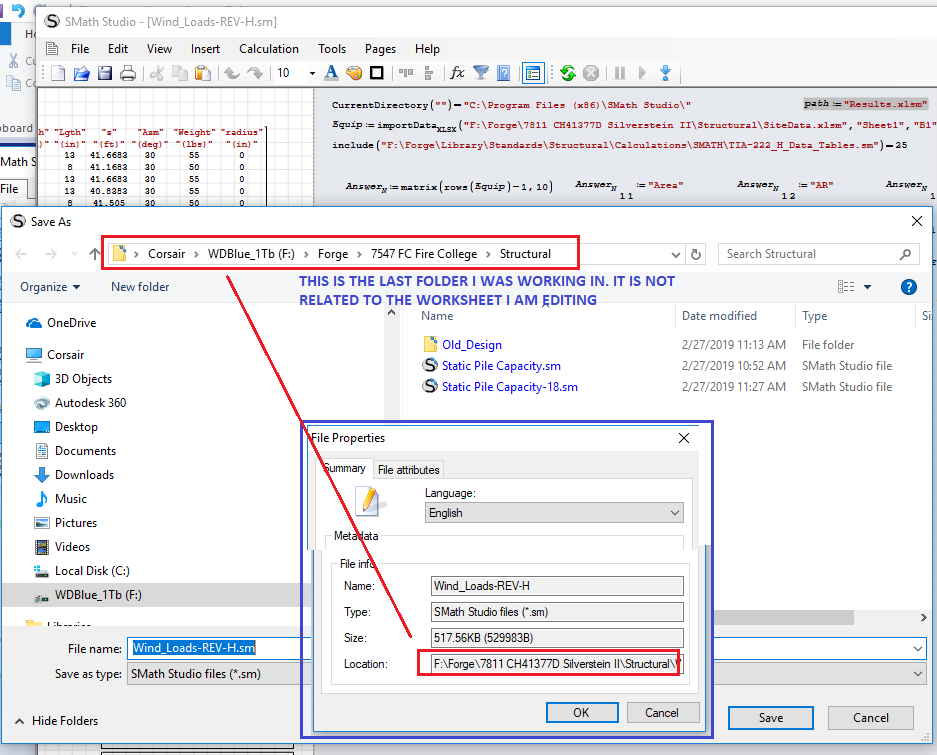Click the save disk icon in SMath toolbar
Screen dimensions: 937x755
pos(105,73)
